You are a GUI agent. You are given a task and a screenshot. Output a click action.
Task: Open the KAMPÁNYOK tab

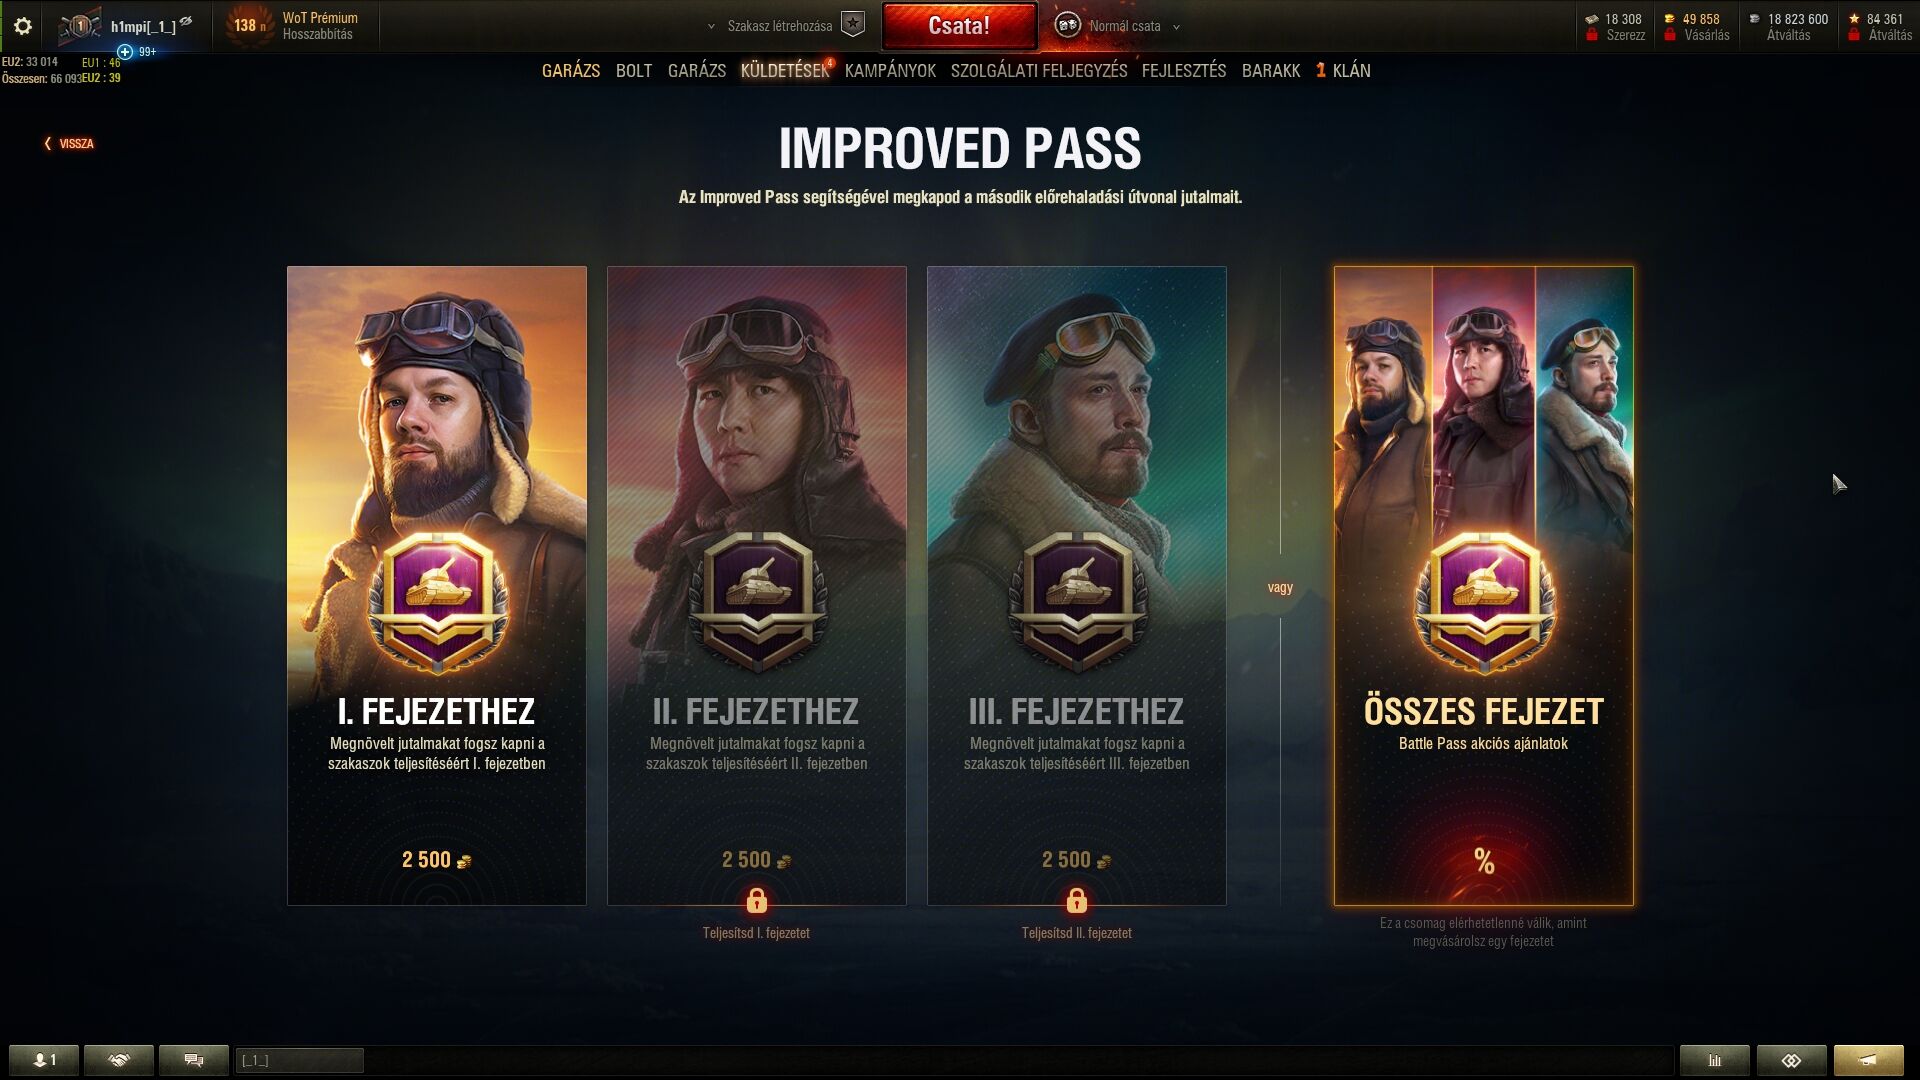click(890, 71)
